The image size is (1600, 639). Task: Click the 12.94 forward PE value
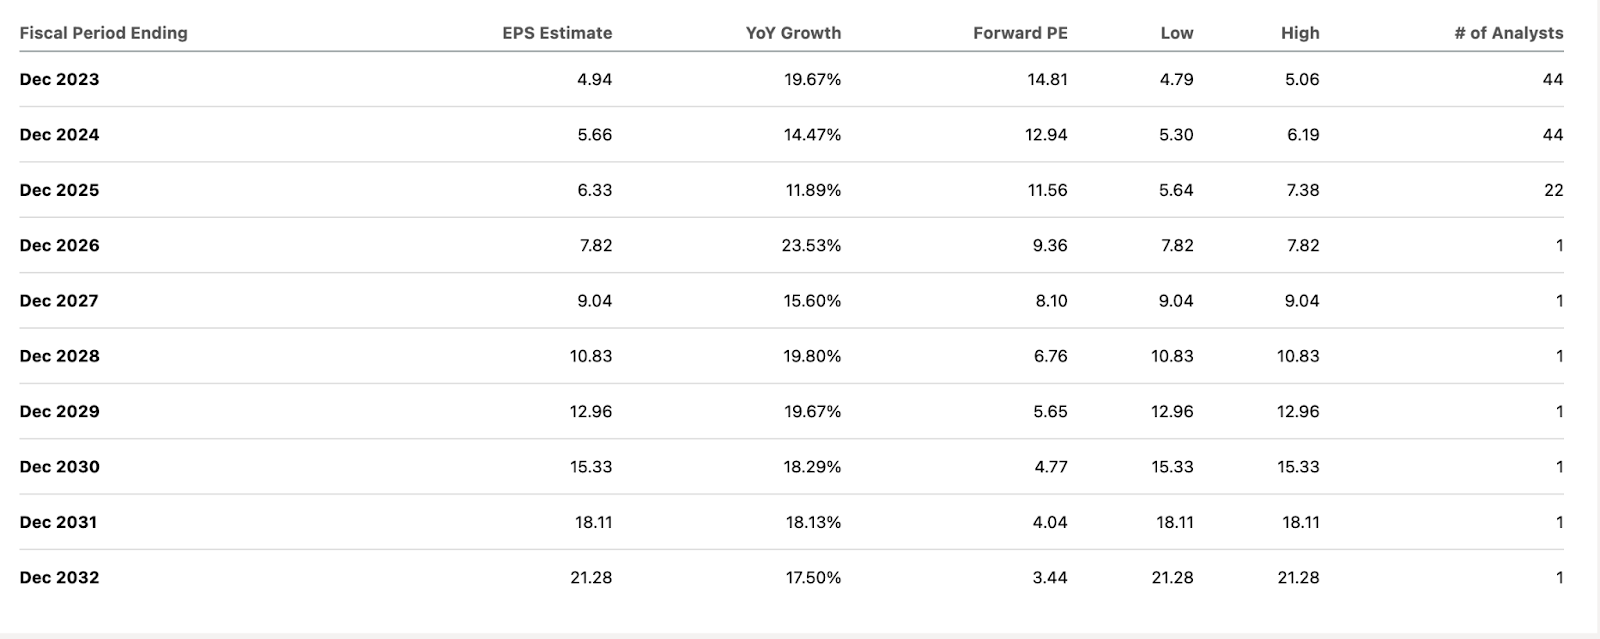pyautogui.click(x=1046, y=135)
